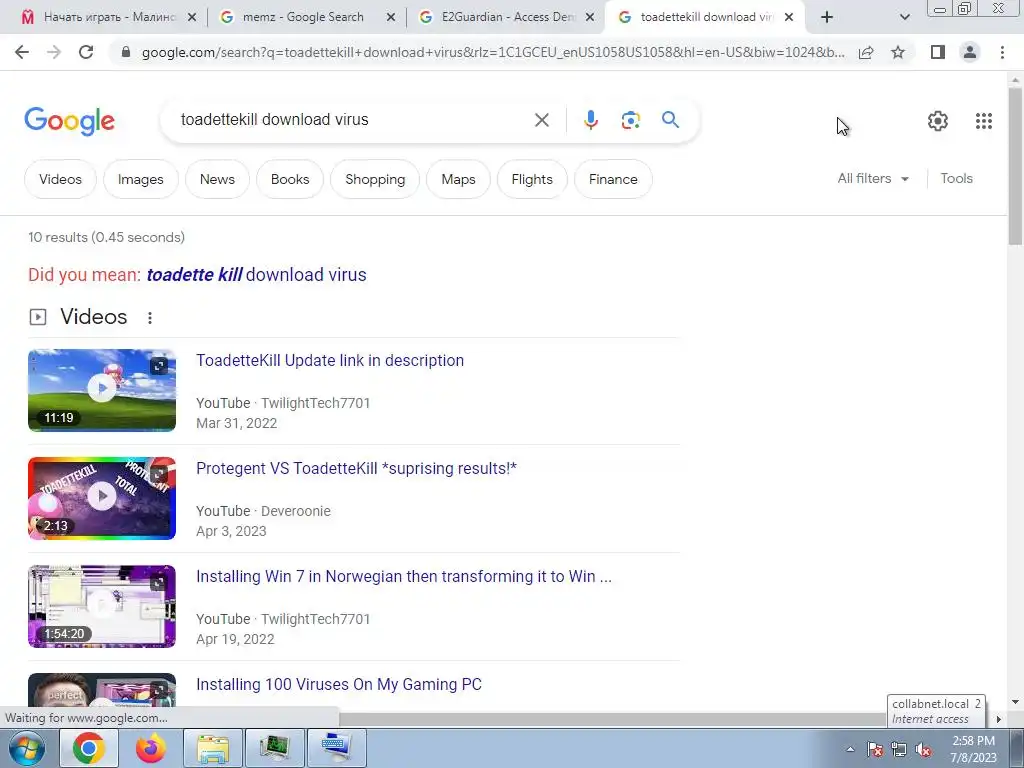This screenshot has width=1024, height=768.
Task: Filter results by Images
Action: click(x=140, y=179)
